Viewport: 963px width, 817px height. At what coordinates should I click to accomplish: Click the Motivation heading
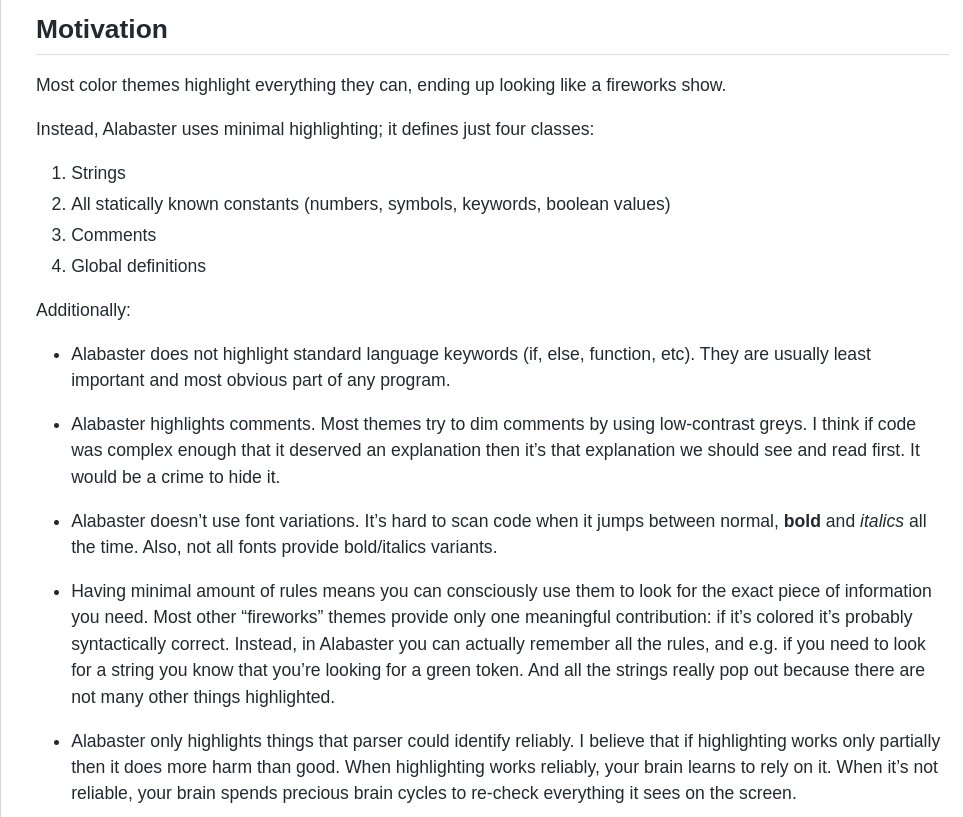click(102, 29)
